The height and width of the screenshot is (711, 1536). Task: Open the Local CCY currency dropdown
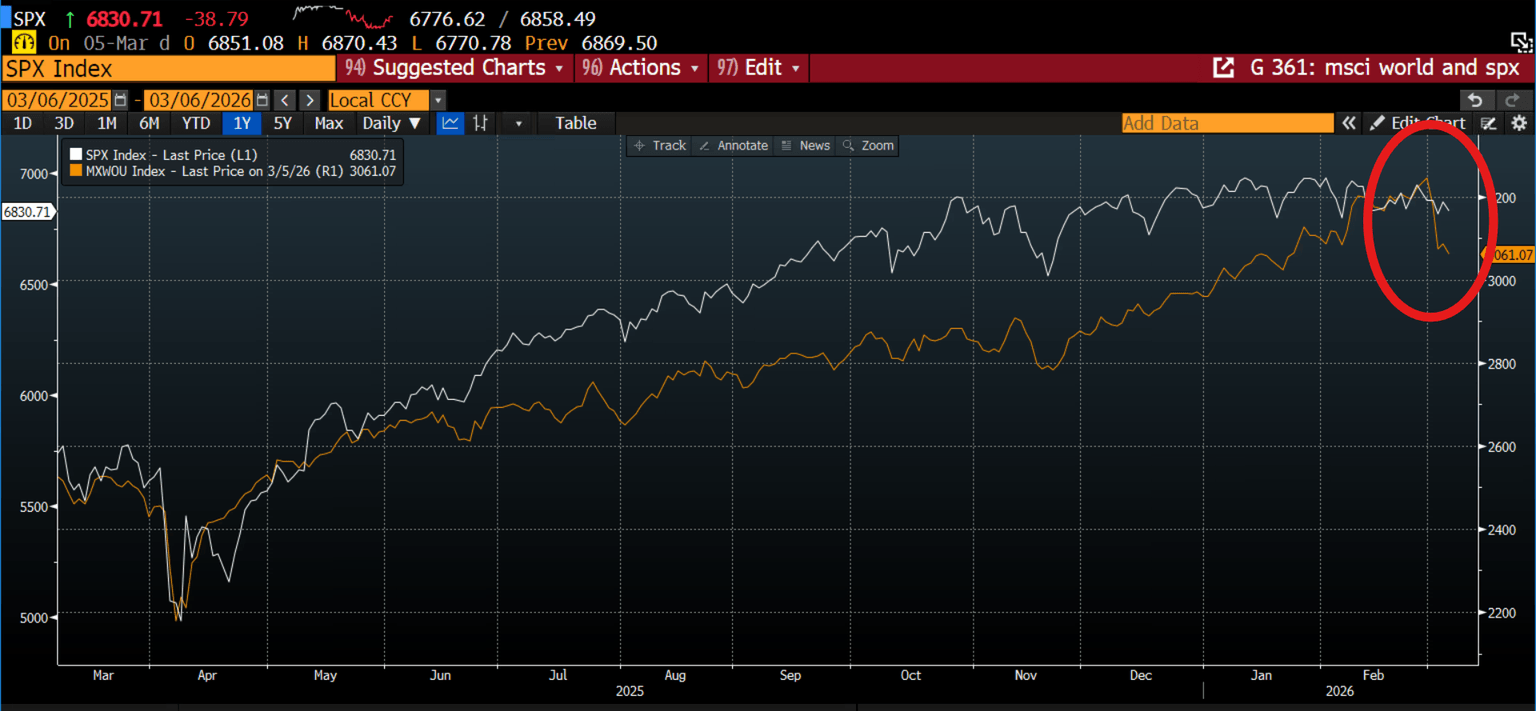(x=438, y=100)
